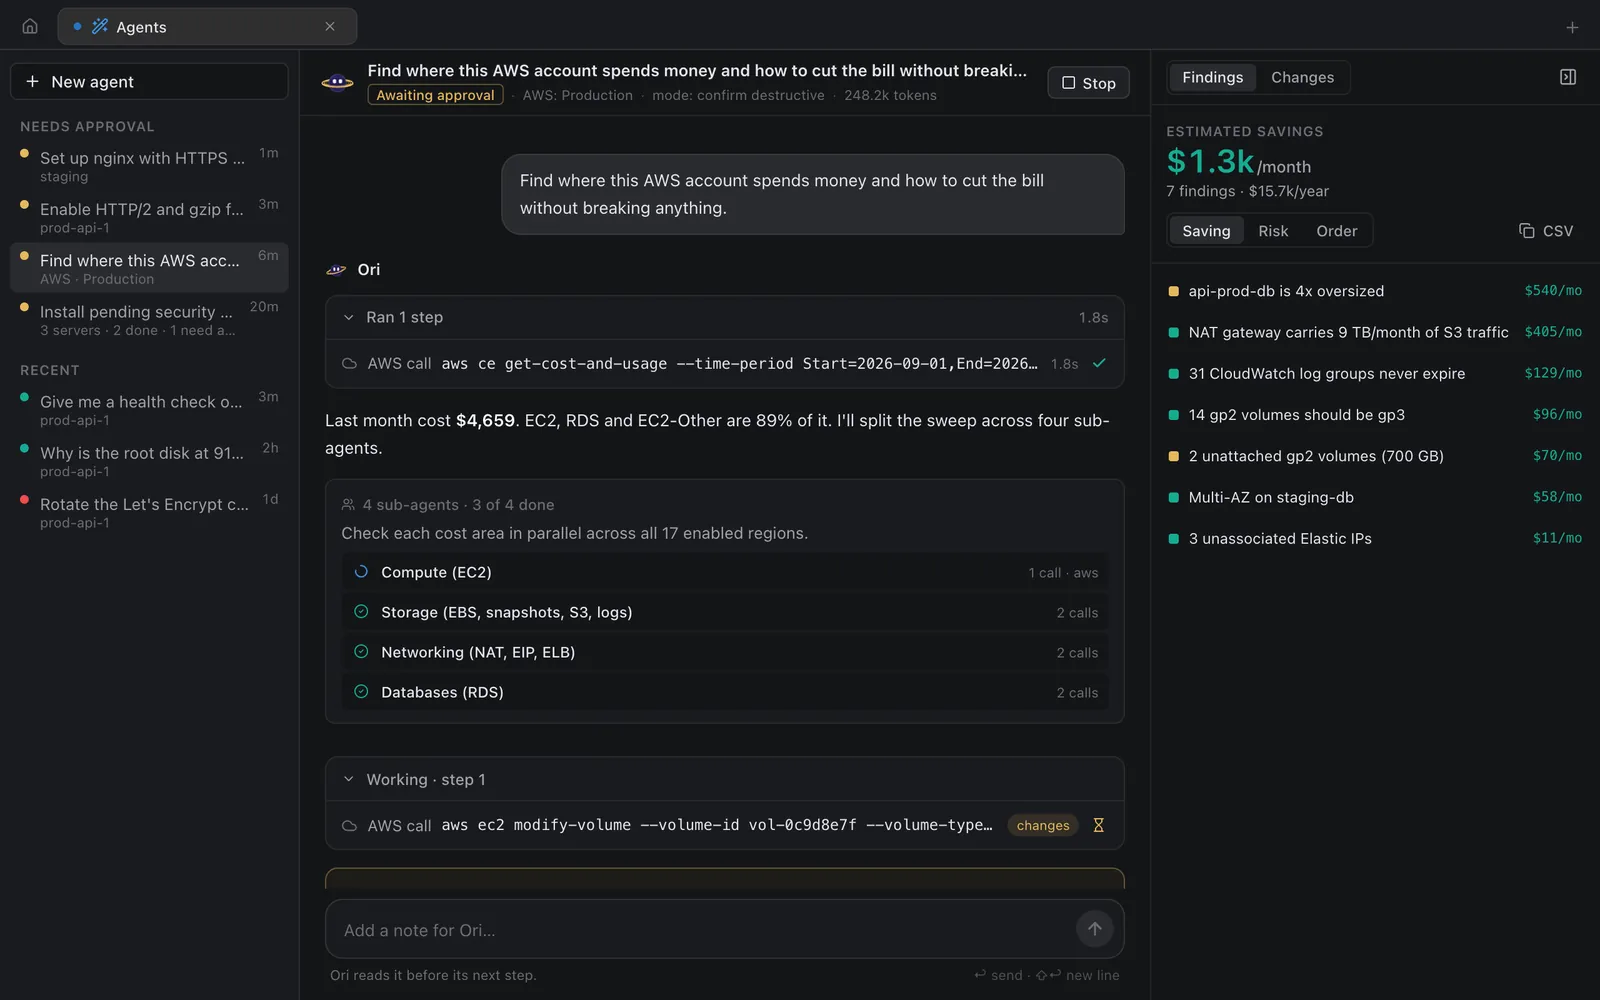Switch to the Changes tab

click(1302, 77)
